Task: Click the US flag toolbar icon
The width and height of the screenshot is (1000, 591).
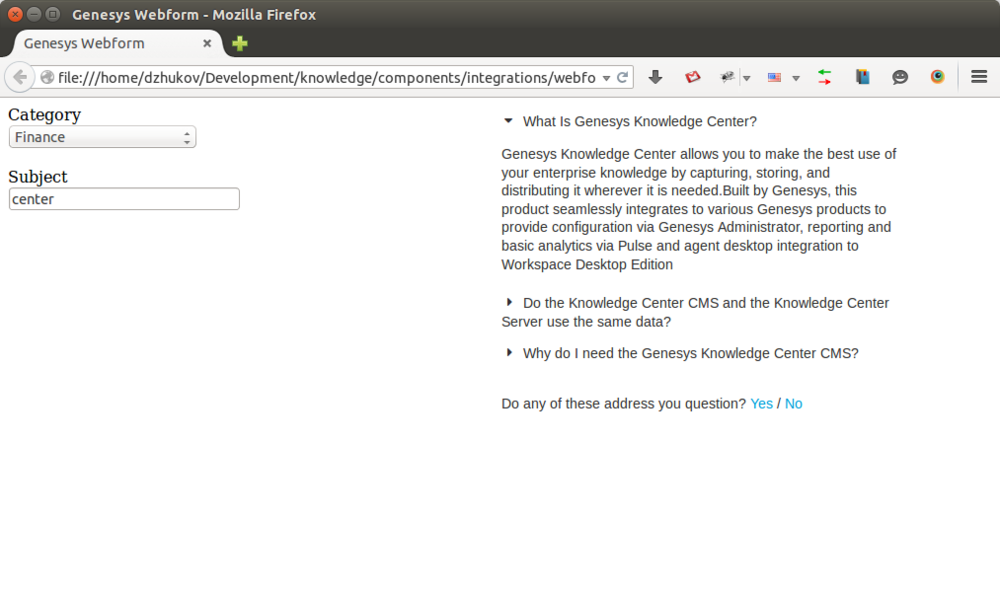Action: pyautogui.click(x=774, y=78)
